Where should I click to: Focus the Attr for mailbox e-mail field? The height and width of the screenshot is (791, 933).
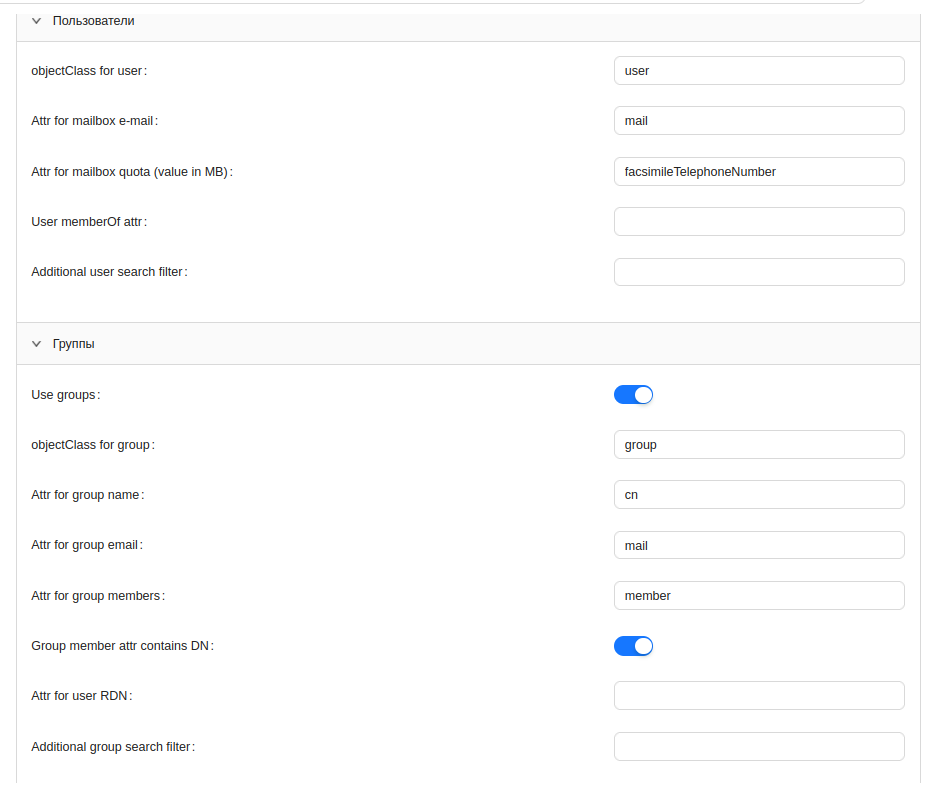758,121
